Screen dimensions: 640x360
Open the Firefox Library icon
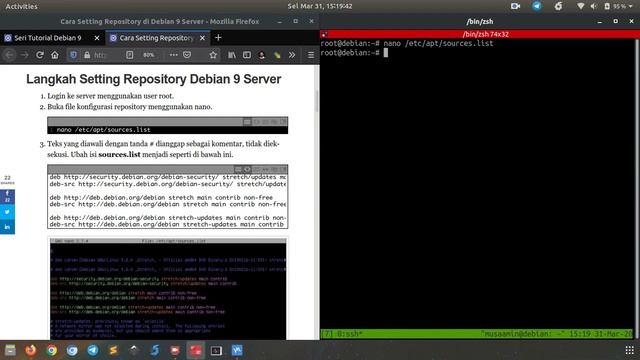pos(232,55)
